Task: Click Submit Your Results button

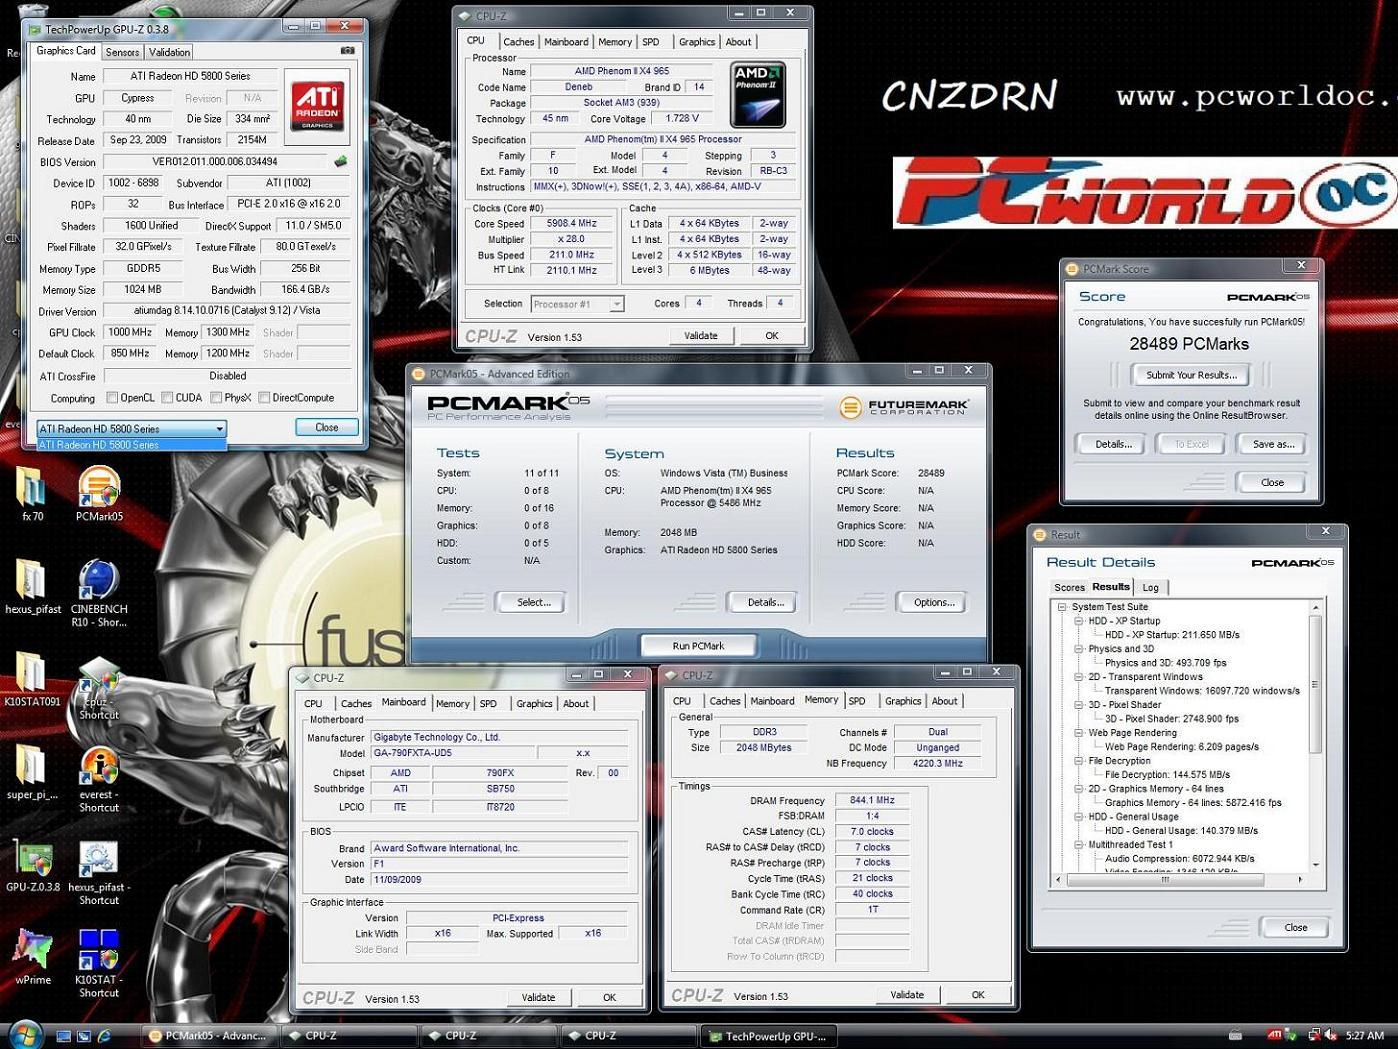Action: pyautogui.click(x=1191, y=375)
